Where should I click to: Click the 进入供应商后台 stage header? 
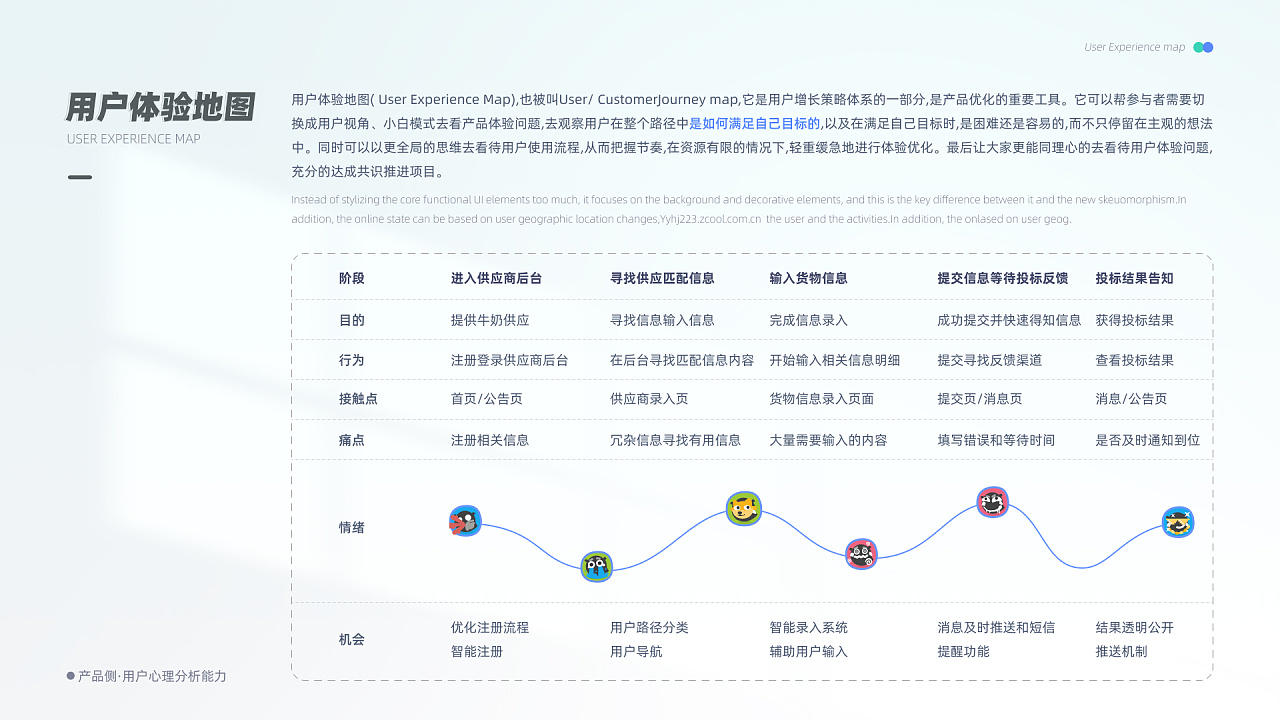[497, 279]
